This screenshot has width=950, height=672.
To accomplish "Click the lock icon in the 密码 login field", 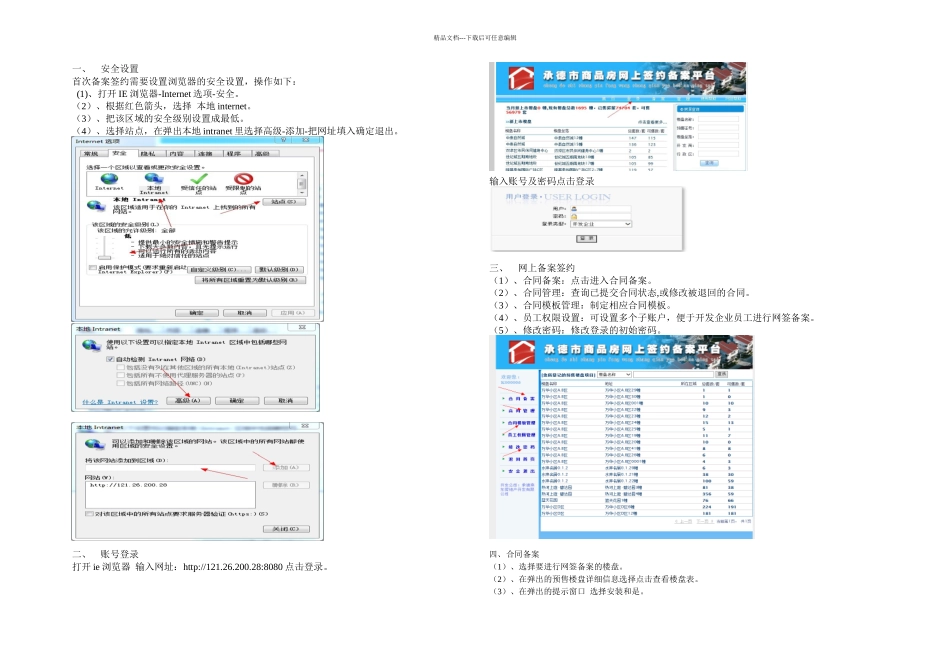I will [574, 216].
